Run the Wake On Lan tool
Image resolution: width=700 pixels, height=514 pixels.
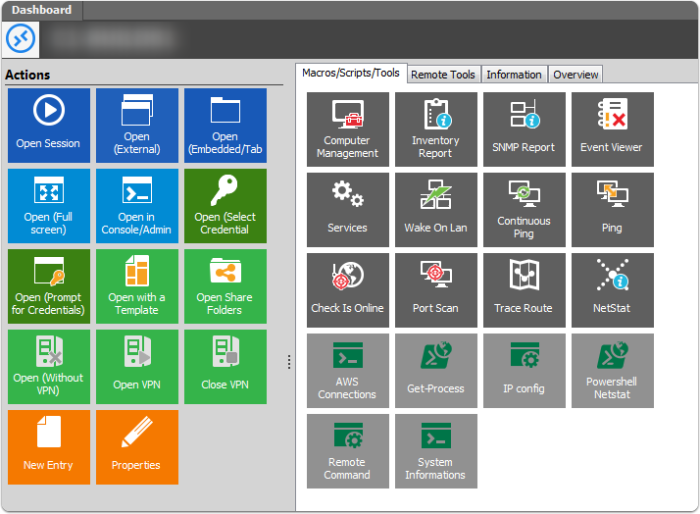point(435,209)
